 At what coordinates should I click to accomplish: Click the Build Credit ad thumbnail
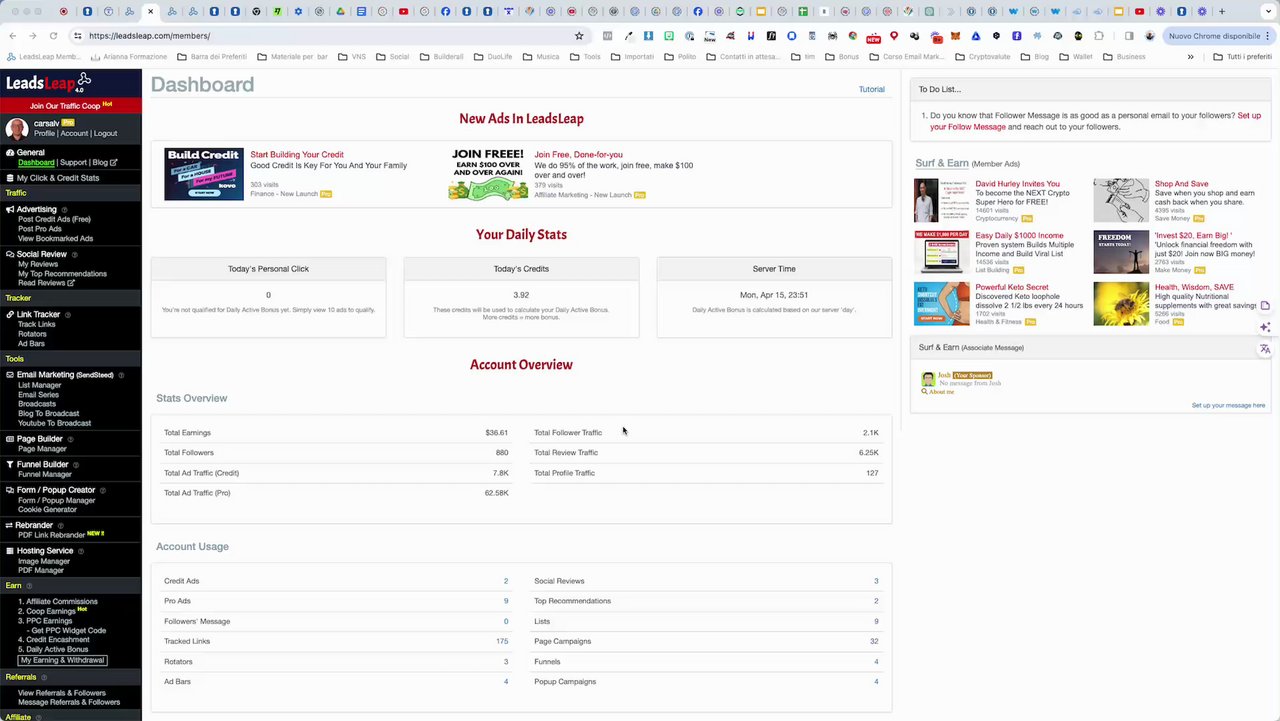coord(204,174)
